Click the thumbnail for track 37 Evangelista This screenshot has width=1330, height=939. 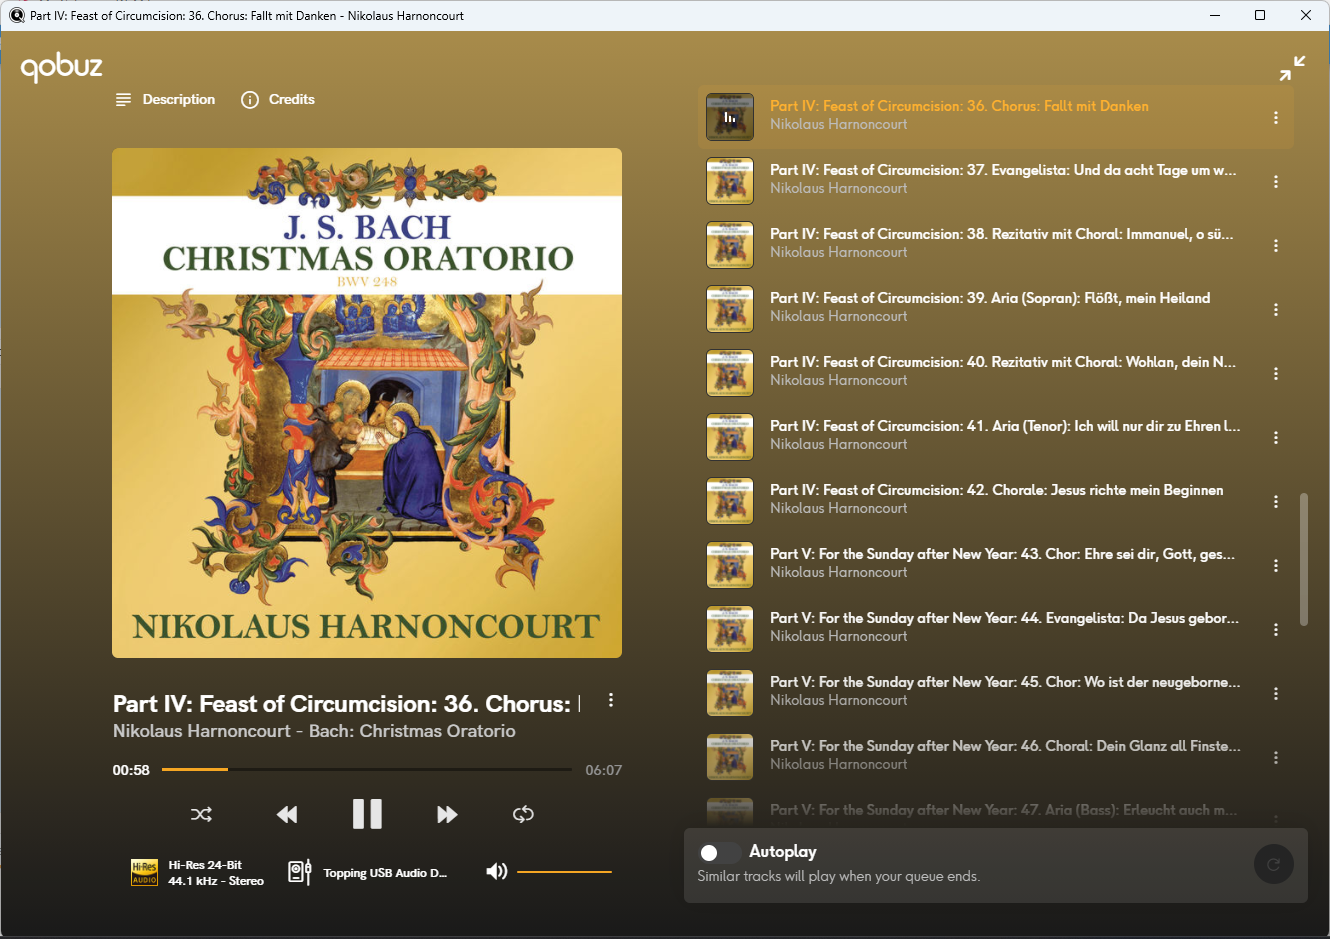(x=730, y=181)
